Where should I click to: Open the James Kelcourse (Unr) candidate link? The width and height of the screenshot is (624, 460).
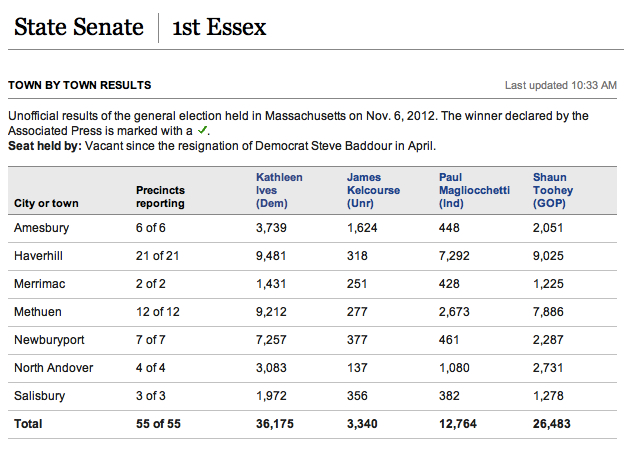click(x=373, y=190)
